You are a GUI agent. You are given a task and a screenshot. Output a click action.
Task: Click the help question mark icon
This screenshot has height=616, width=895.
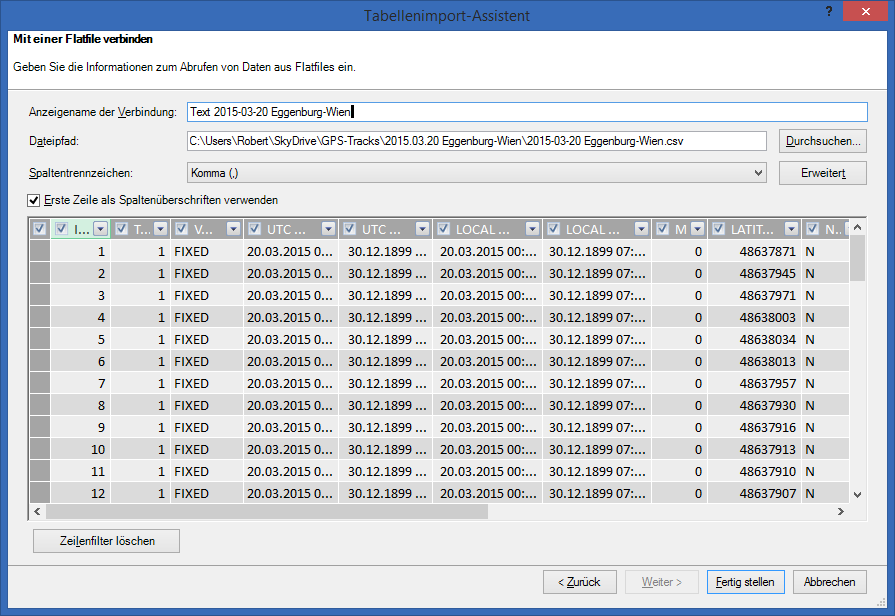point(829,12)
